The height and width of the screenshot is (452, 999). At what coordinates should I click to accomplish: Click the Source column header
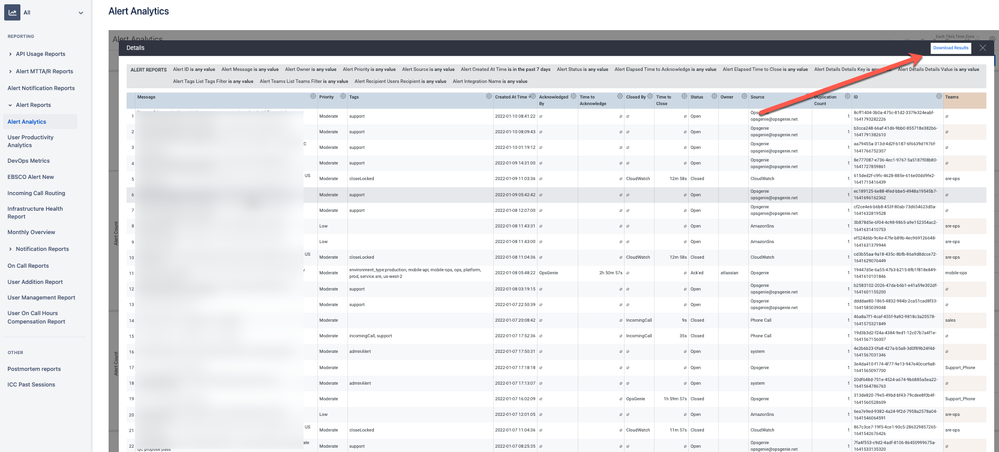[758, 97]
